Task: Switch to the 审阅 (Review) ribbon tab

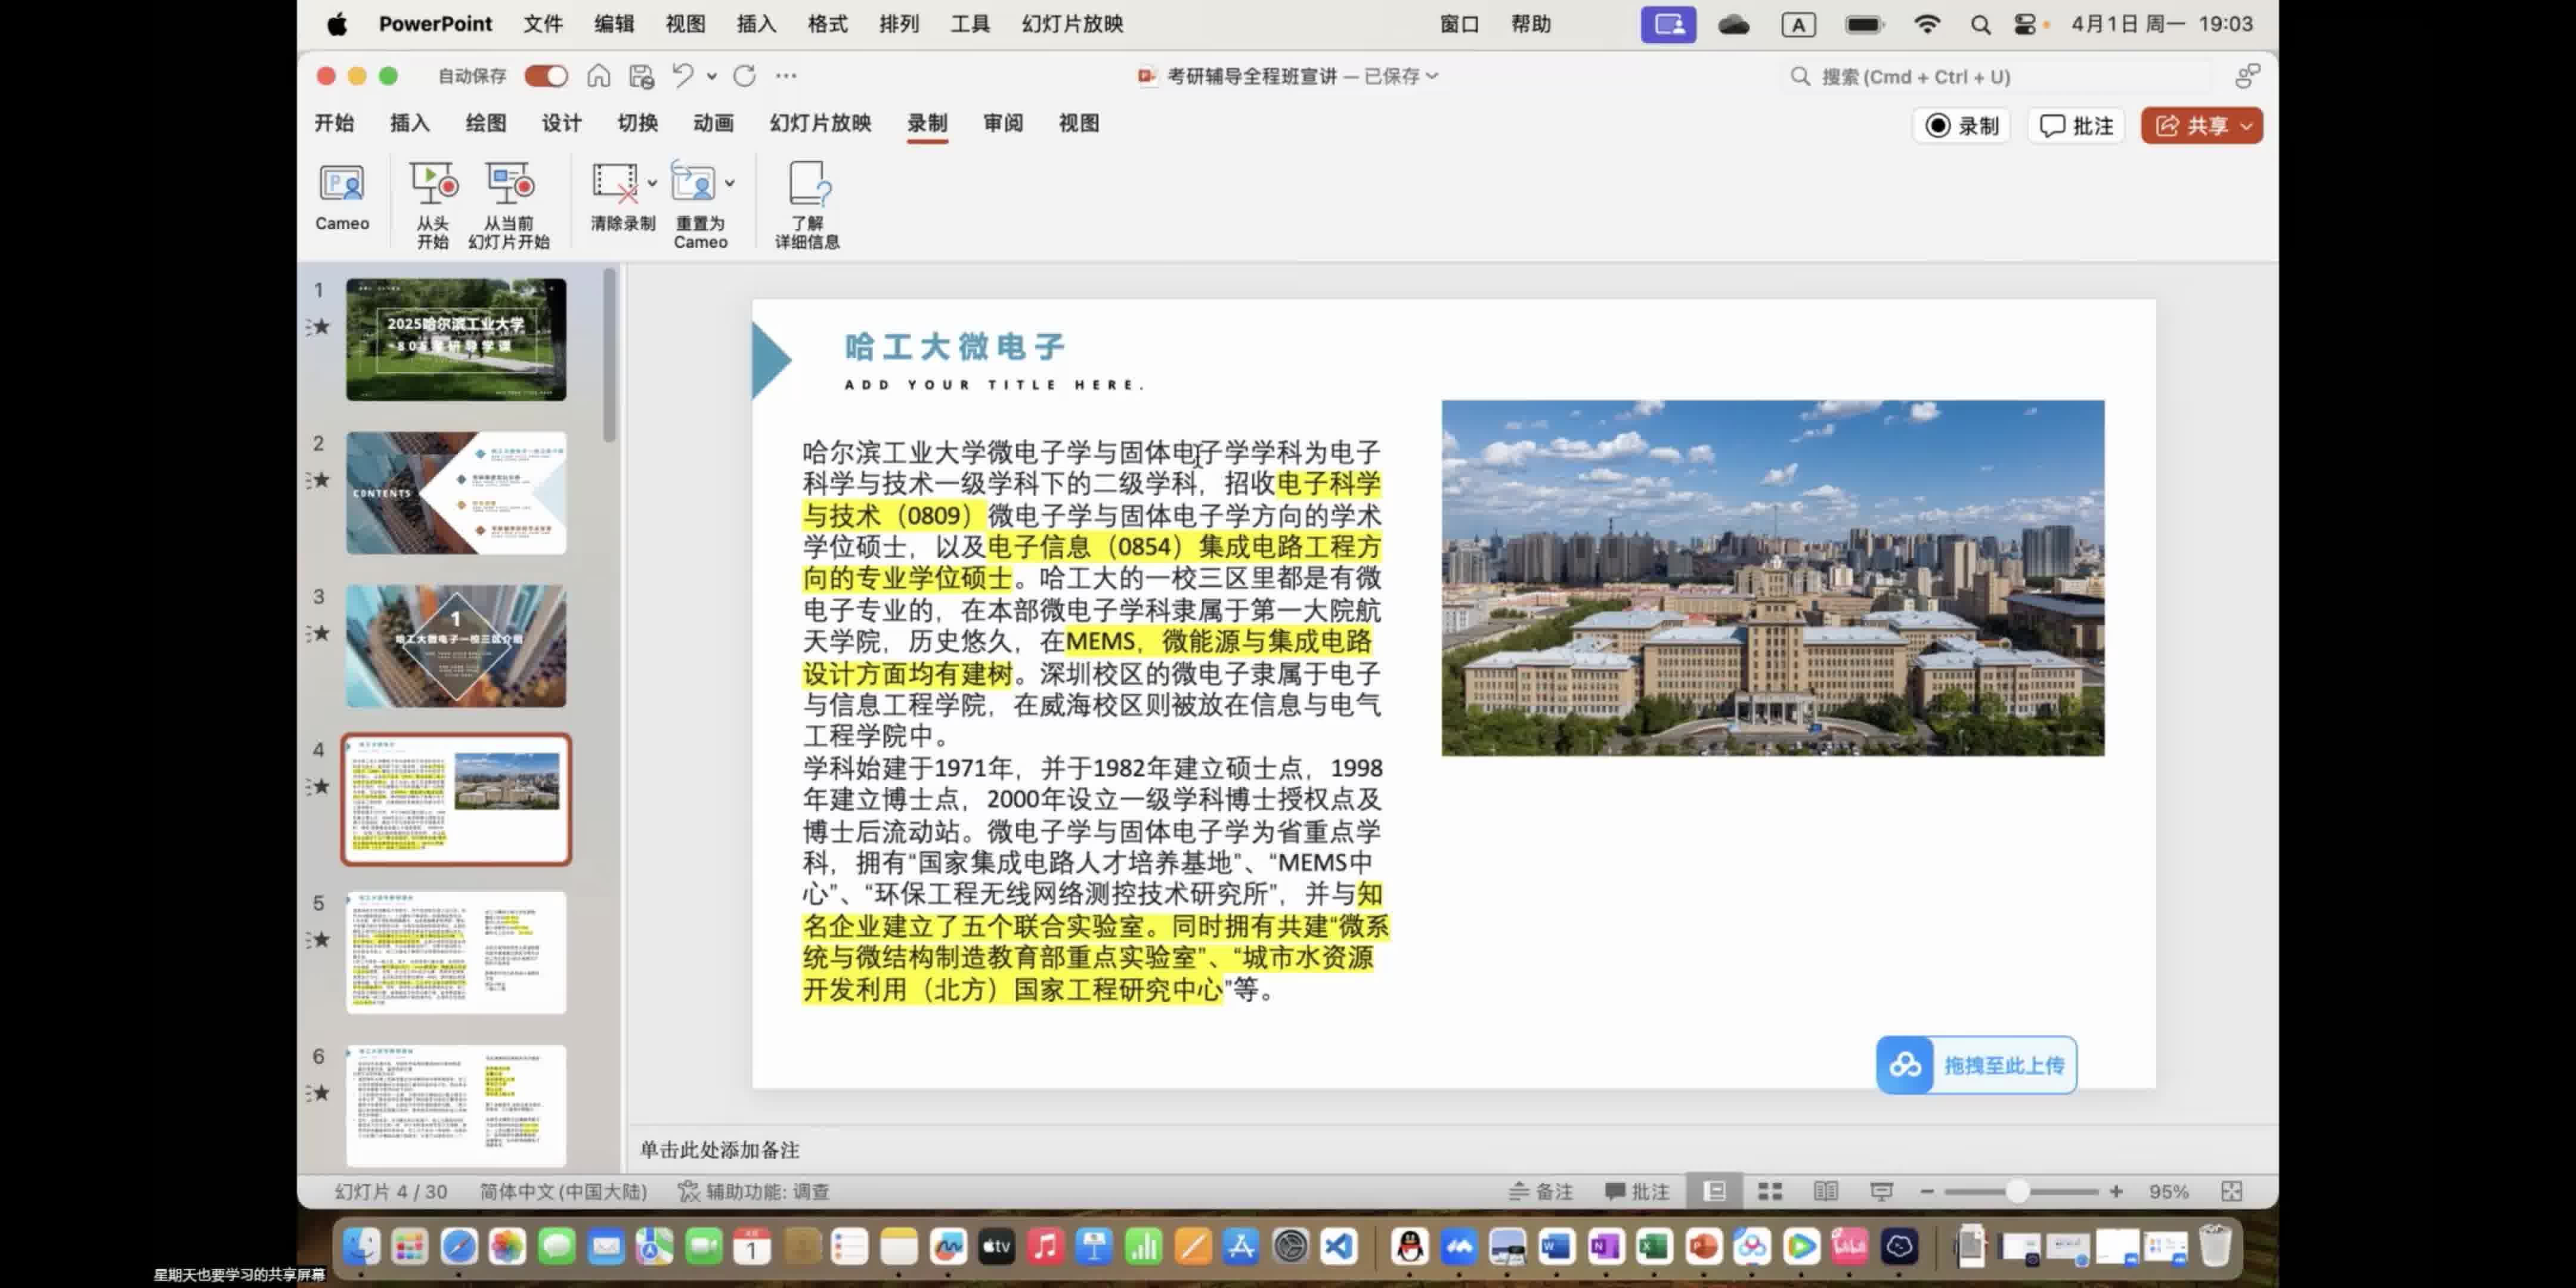Action: tap(1003, 123)
